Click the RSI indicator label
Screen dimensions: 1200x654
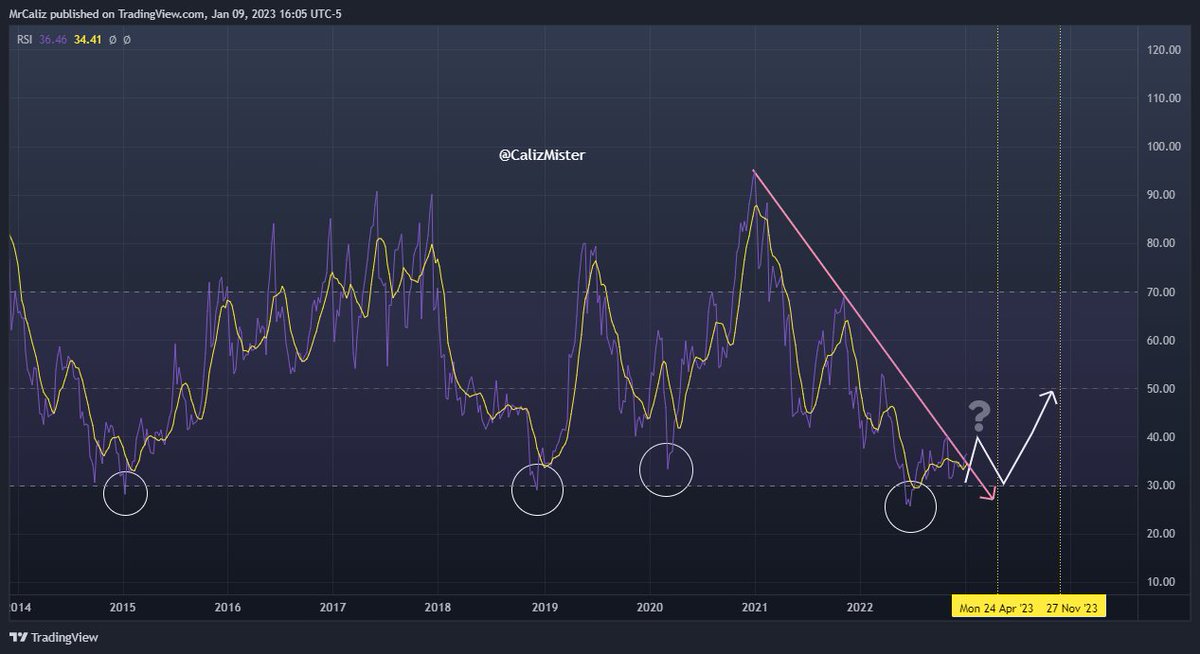pos(22,39)
